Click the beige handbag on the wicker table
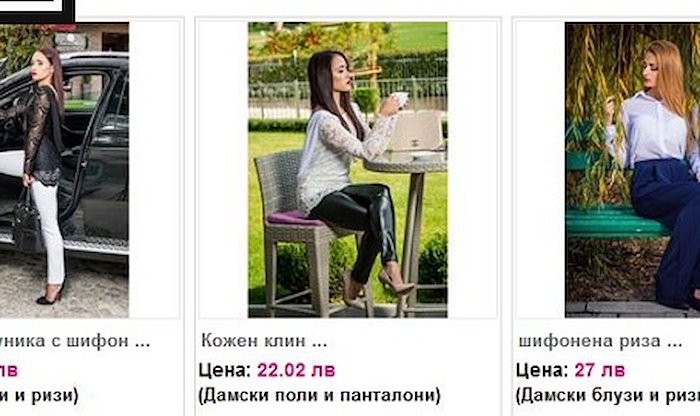The image size is (700, 416). [415, 134]
